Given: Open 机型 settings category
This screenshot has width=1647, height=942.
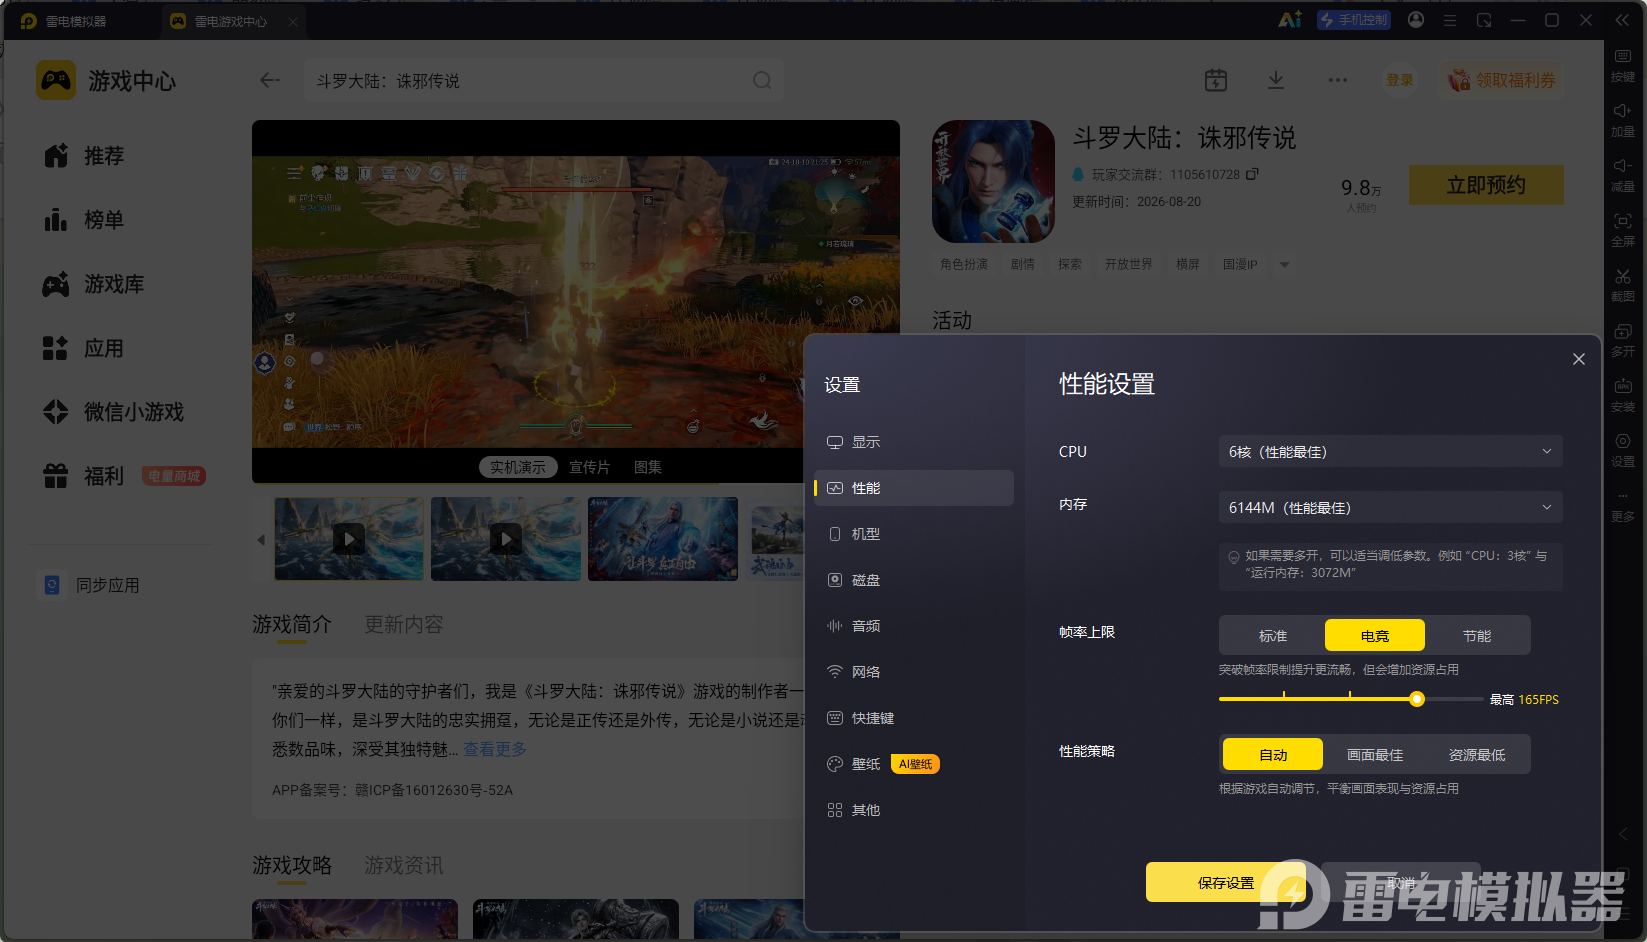Looking at the screenshot, I should (914, 534).
